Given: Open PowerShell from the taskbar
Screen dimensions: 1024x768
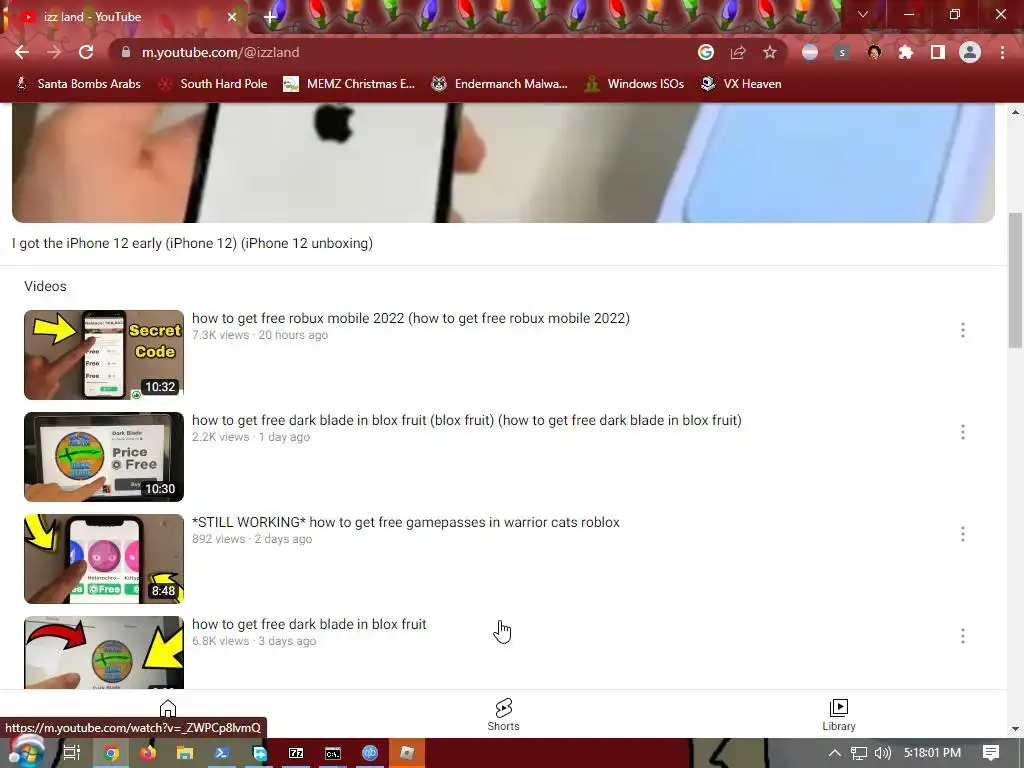Looking at the screenshot, I should [x=222, y=753].
